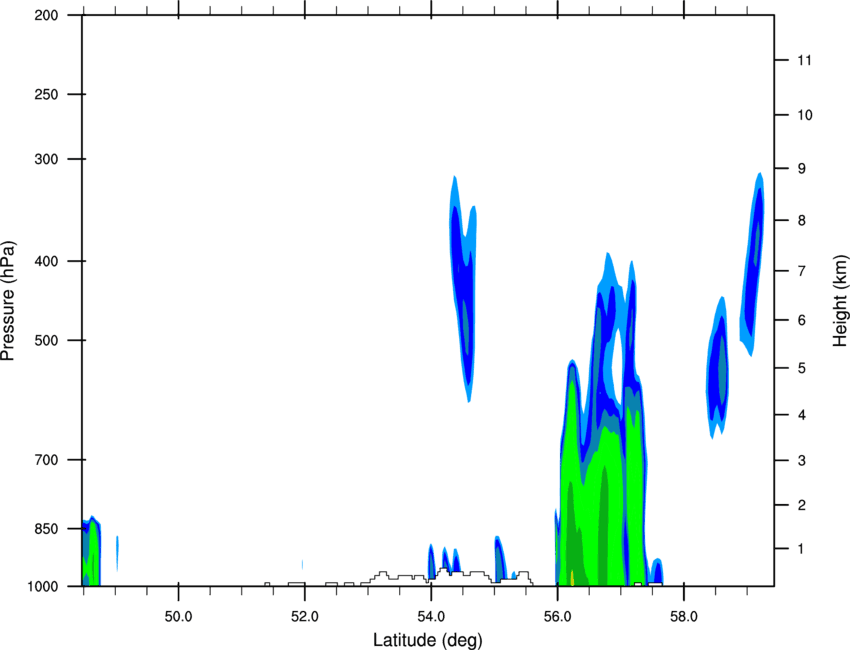The height and width of the screenshot is (650, 850).
Task: Click the 400 pressure tick label
Action: pyautogui.click(x=46, y=261)
